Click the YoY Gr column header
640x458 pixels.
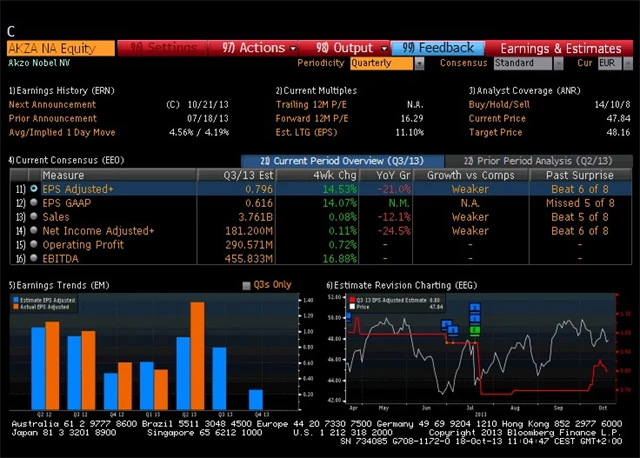coord(386,175)
